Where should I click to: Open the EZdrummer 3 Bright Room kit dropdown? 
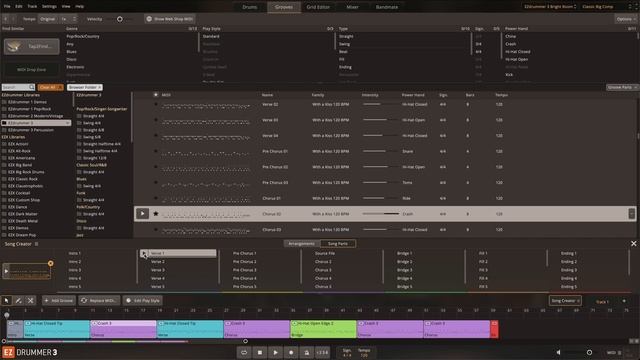[550, 7]
